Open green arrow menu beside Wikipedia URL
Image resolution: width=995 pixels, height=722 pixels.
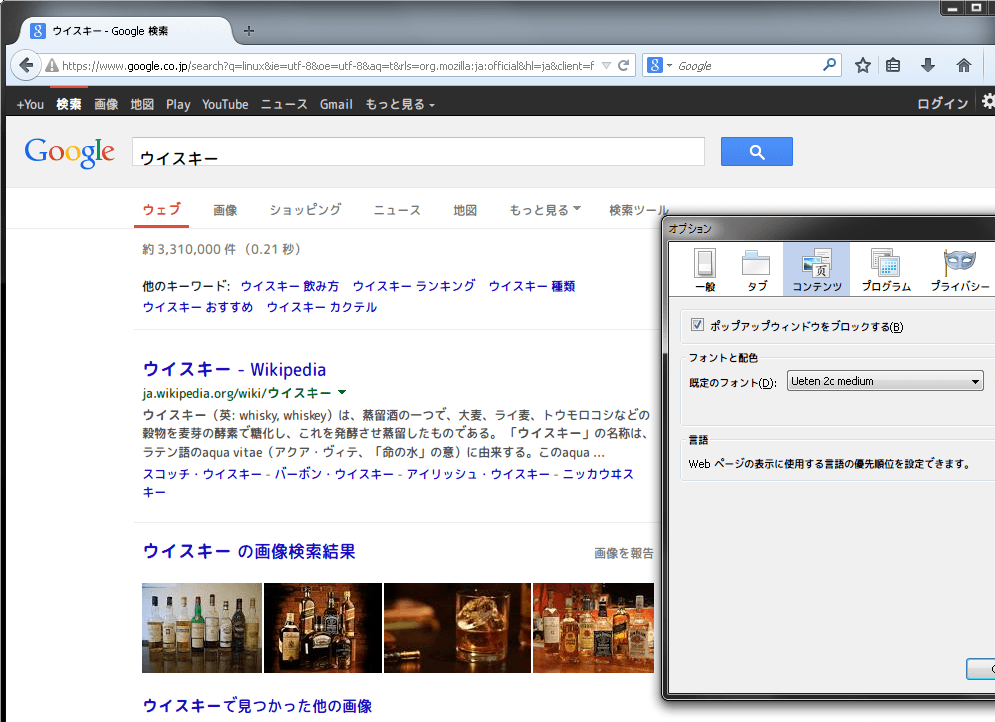click(x=342, y=393)
